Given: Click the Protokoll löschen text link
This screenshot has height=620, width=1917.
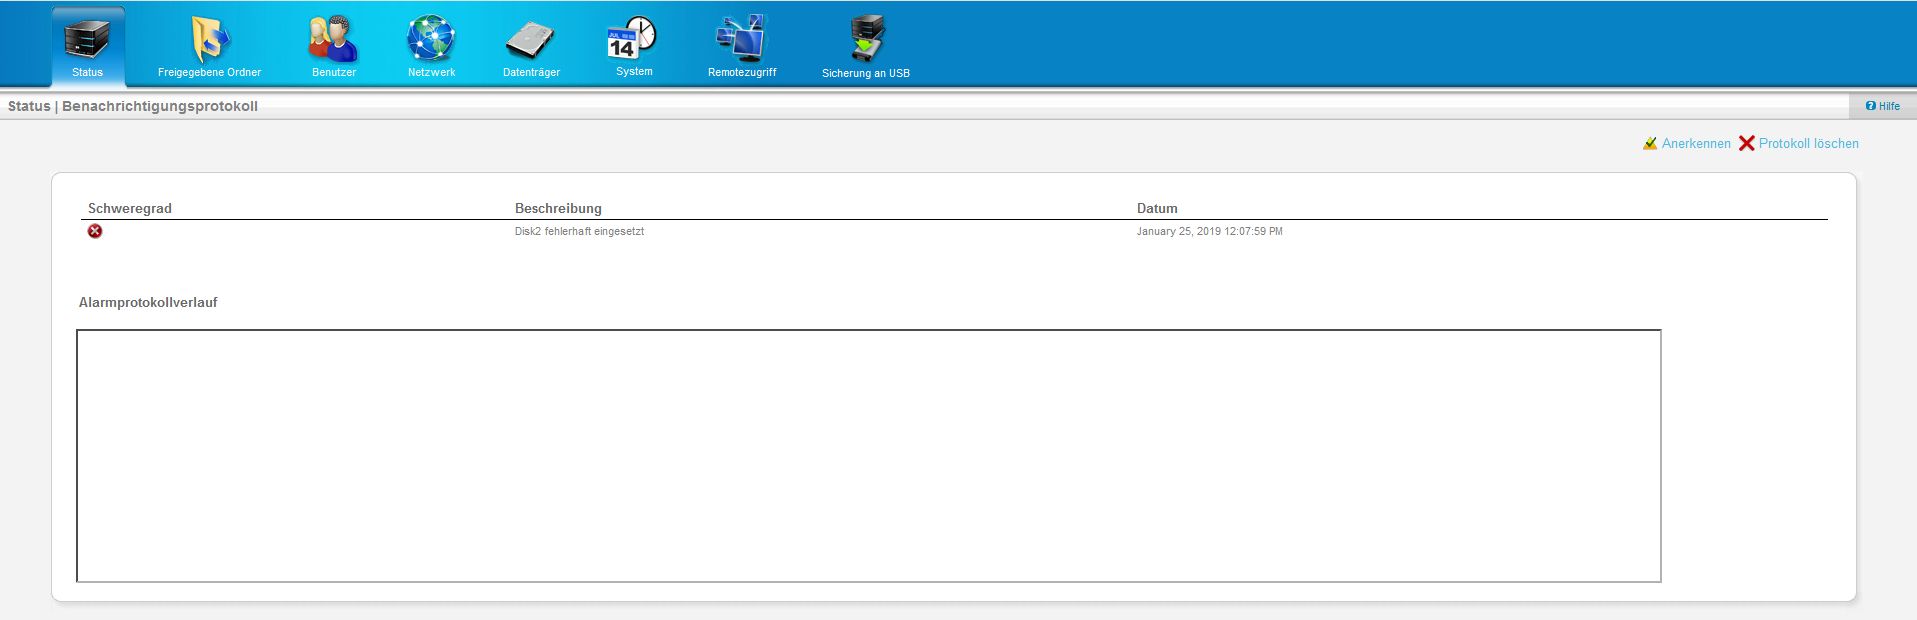Looking at the screenshot, I should [x=1808, y=143].
